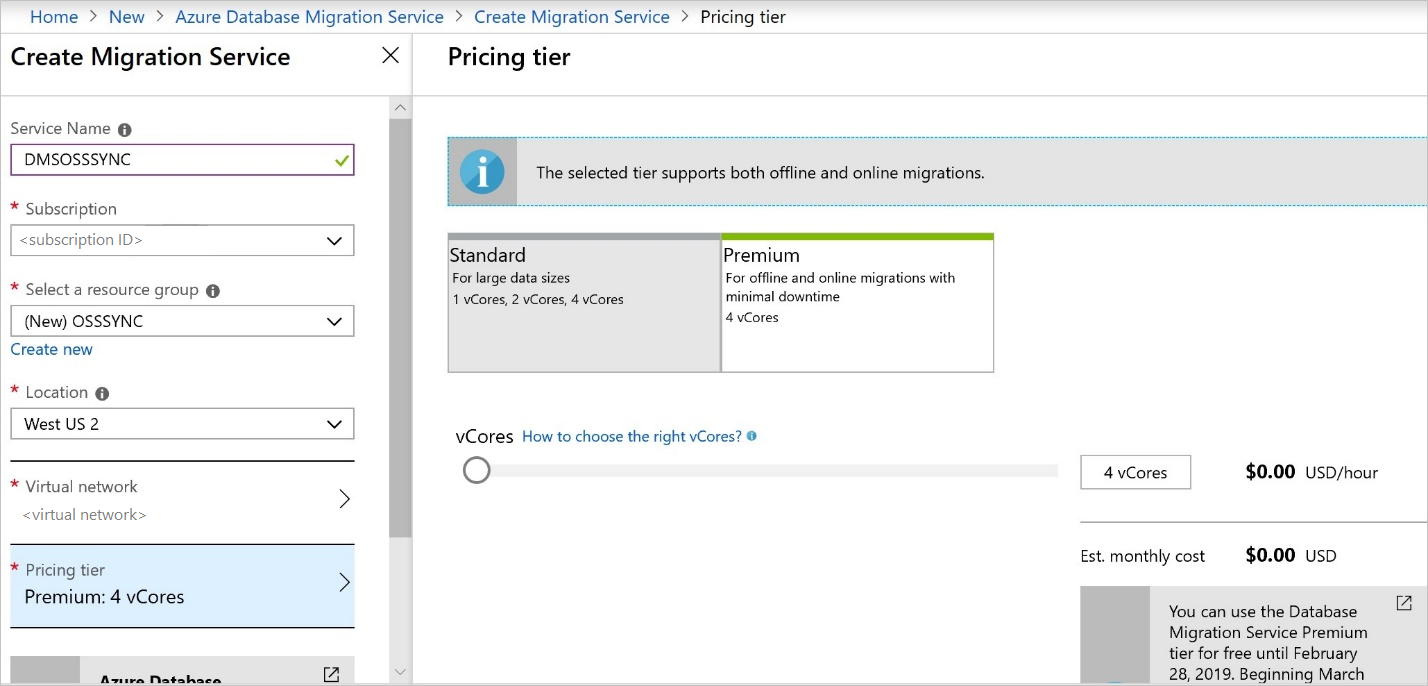Open external link icon on Azure Database card

click(331, 674)
